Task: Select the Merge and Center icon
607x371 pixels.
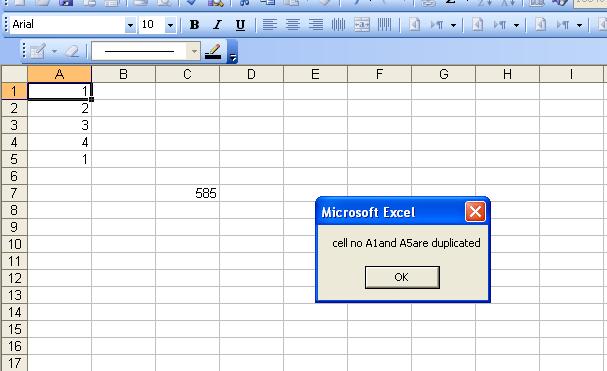Action: tap(362, 25)
